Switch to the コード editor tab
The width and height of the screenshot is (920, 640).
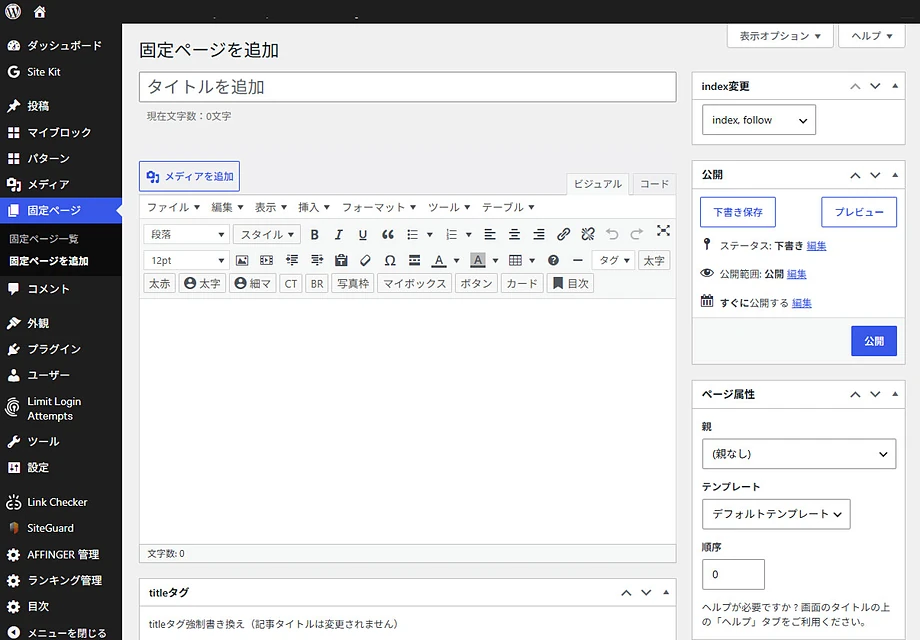click(x=654, y=184)
